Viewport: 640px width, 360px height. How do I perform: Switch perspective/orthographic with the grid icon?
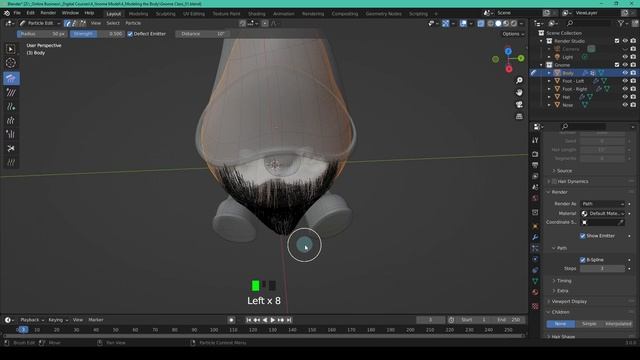(x=519, y=117)
